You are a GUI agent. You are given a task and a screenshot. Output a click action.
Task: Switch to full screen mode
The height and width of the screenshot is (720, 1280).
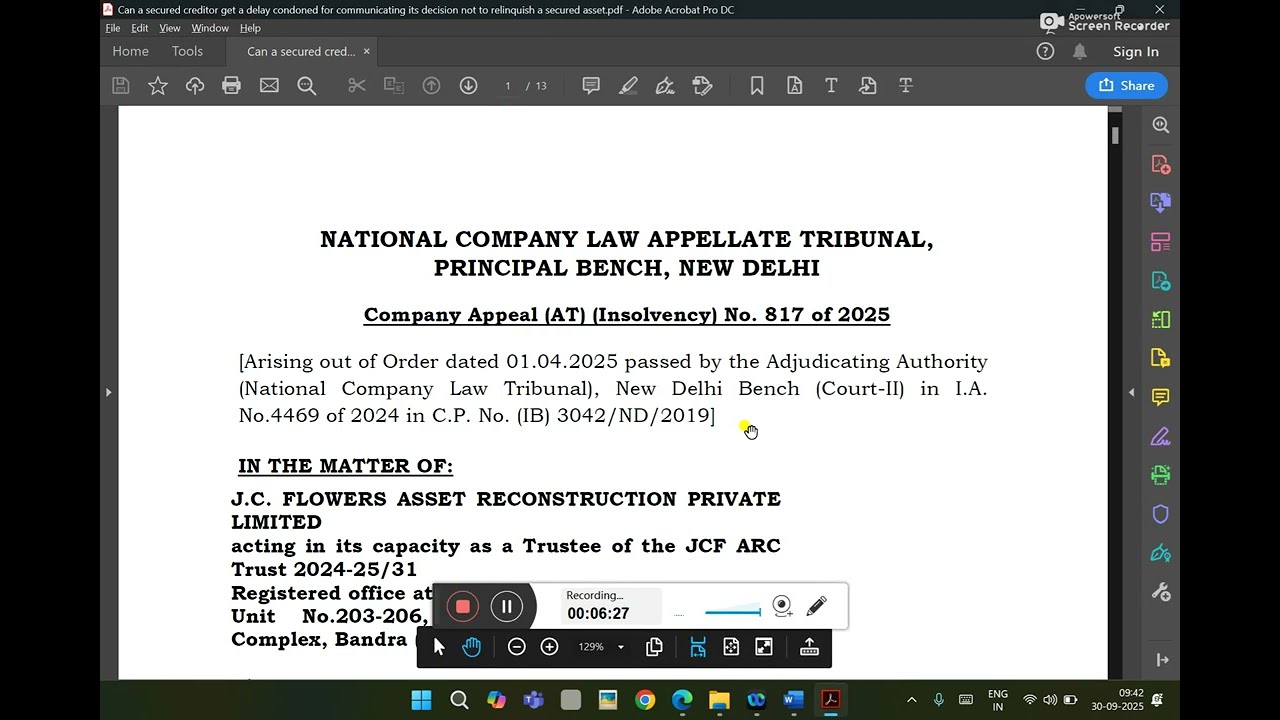(764, 647)
